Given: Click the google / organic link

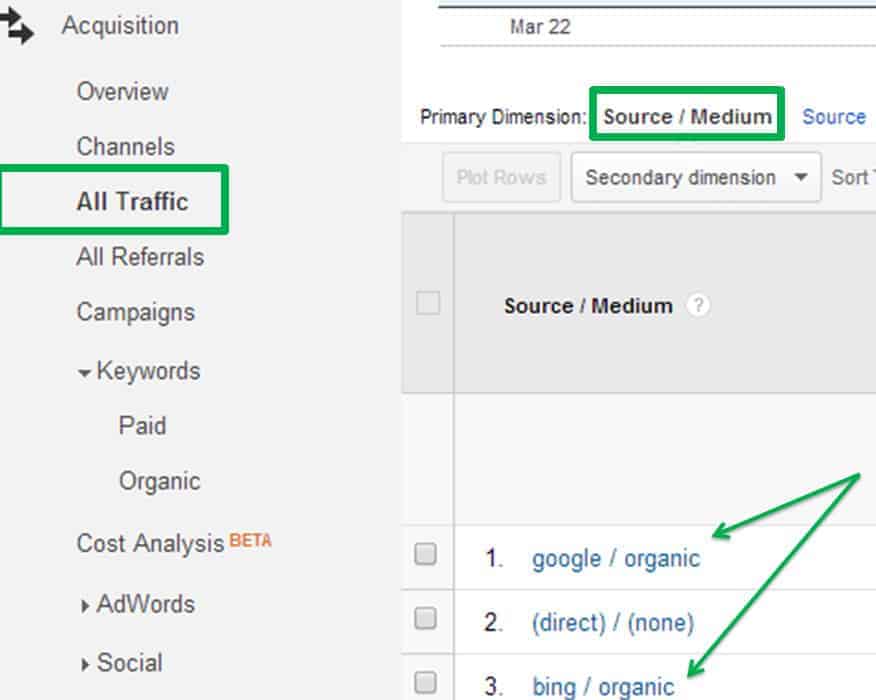Looking at the screenshot, I should [616, 559].
